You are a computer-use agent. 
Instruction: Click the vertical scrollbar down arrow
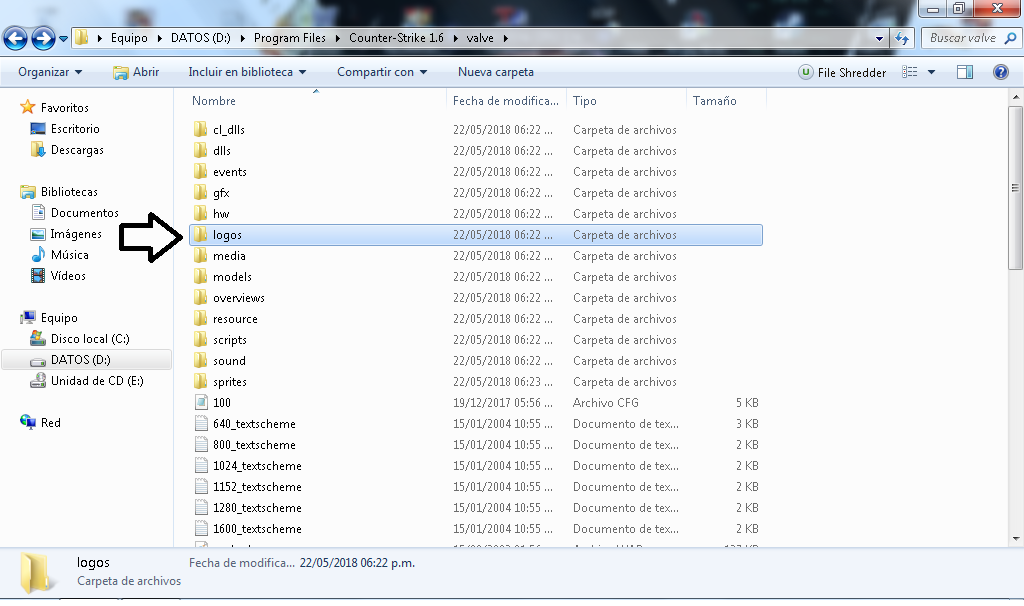pyautogui.click(x=1015, y=539)
